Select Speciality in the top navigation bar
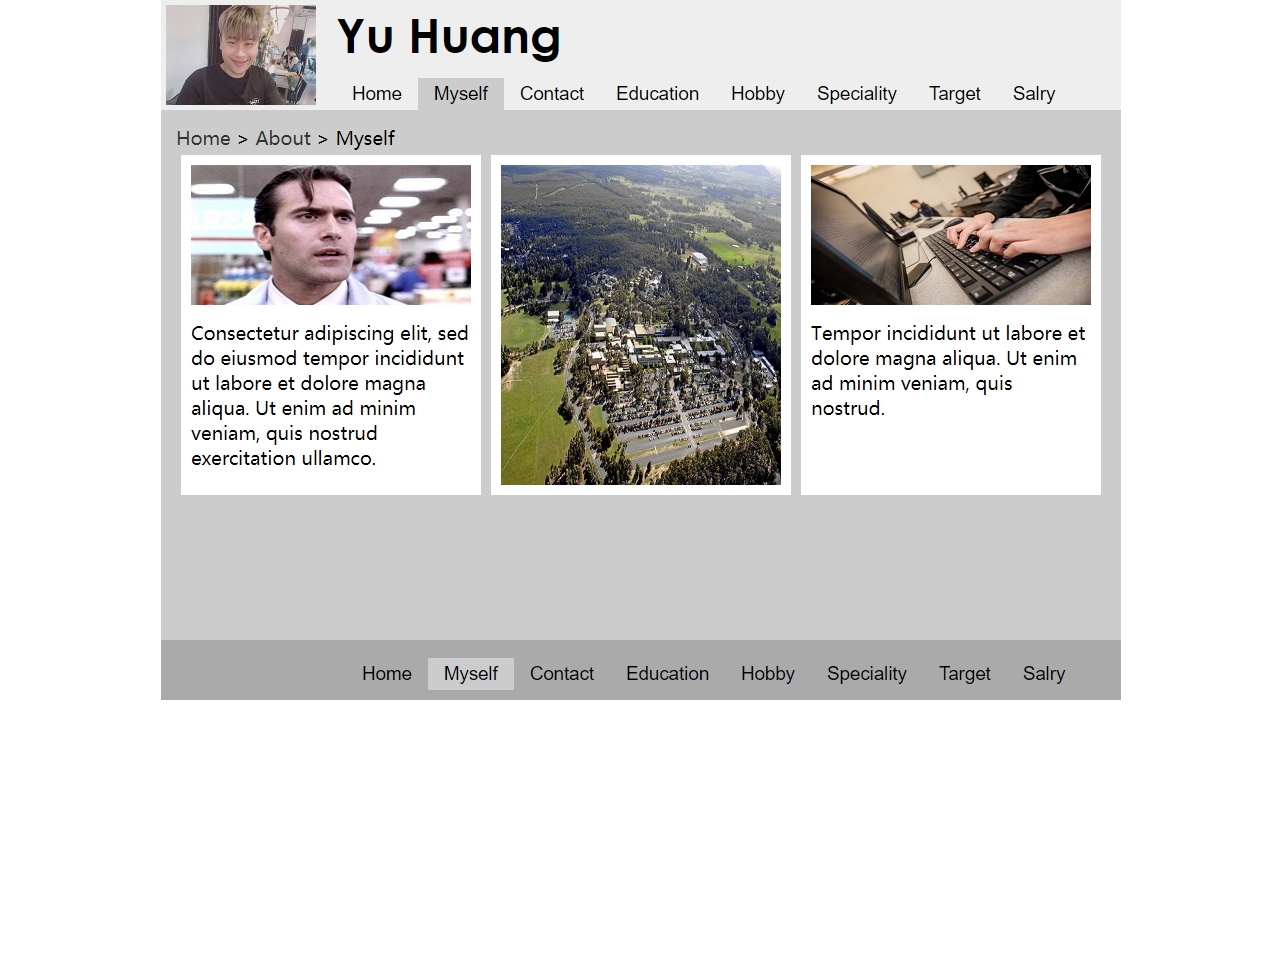Image resolution: width=1282 pixels, height=954 pixels. click(x=857, y=94)
